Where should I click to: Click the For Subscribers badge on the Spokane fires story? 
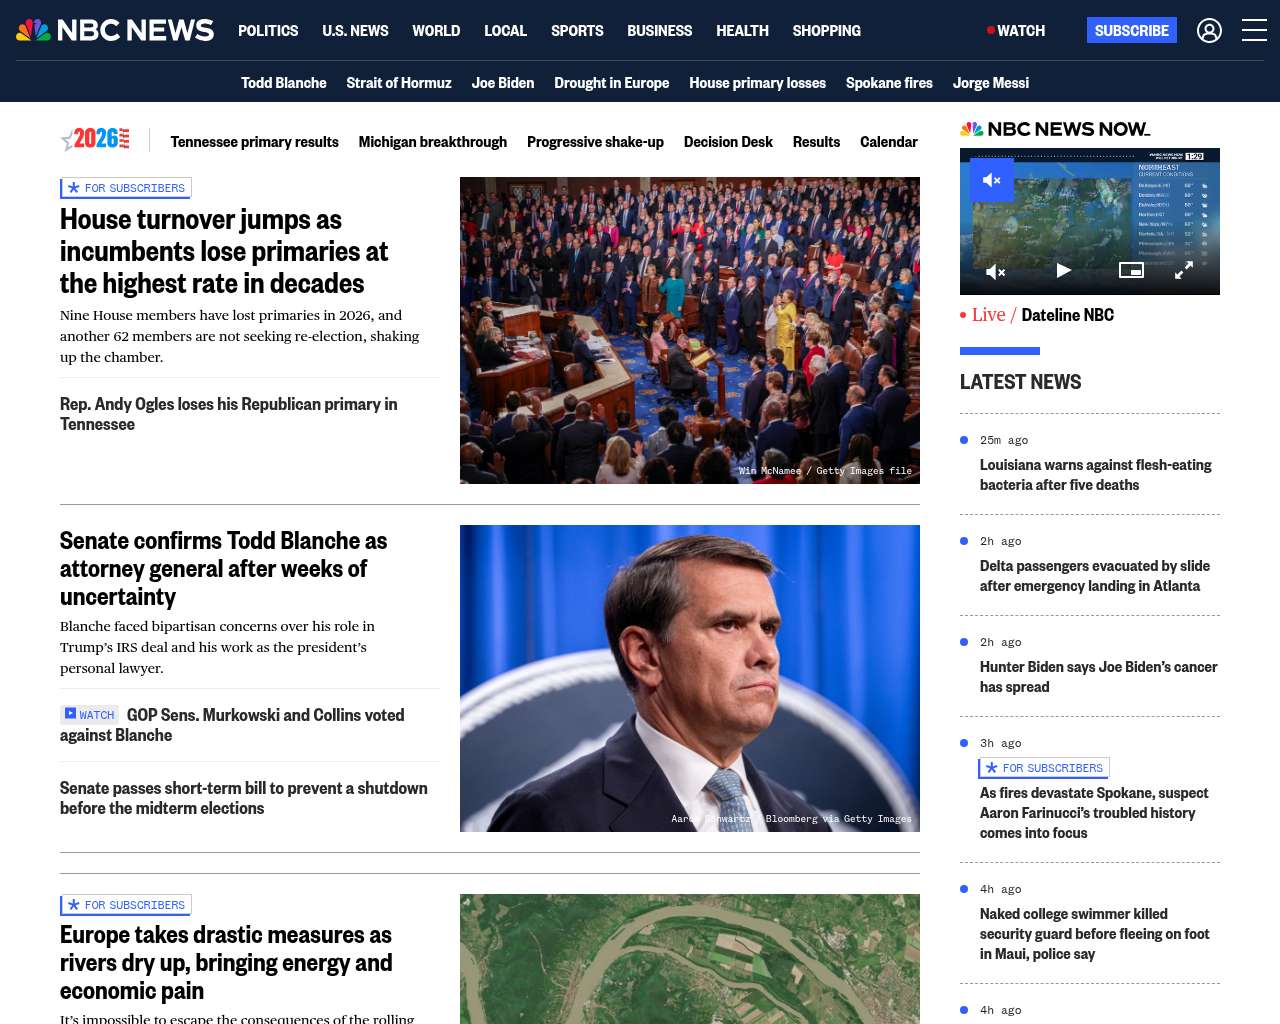[x=1044, y=768]
